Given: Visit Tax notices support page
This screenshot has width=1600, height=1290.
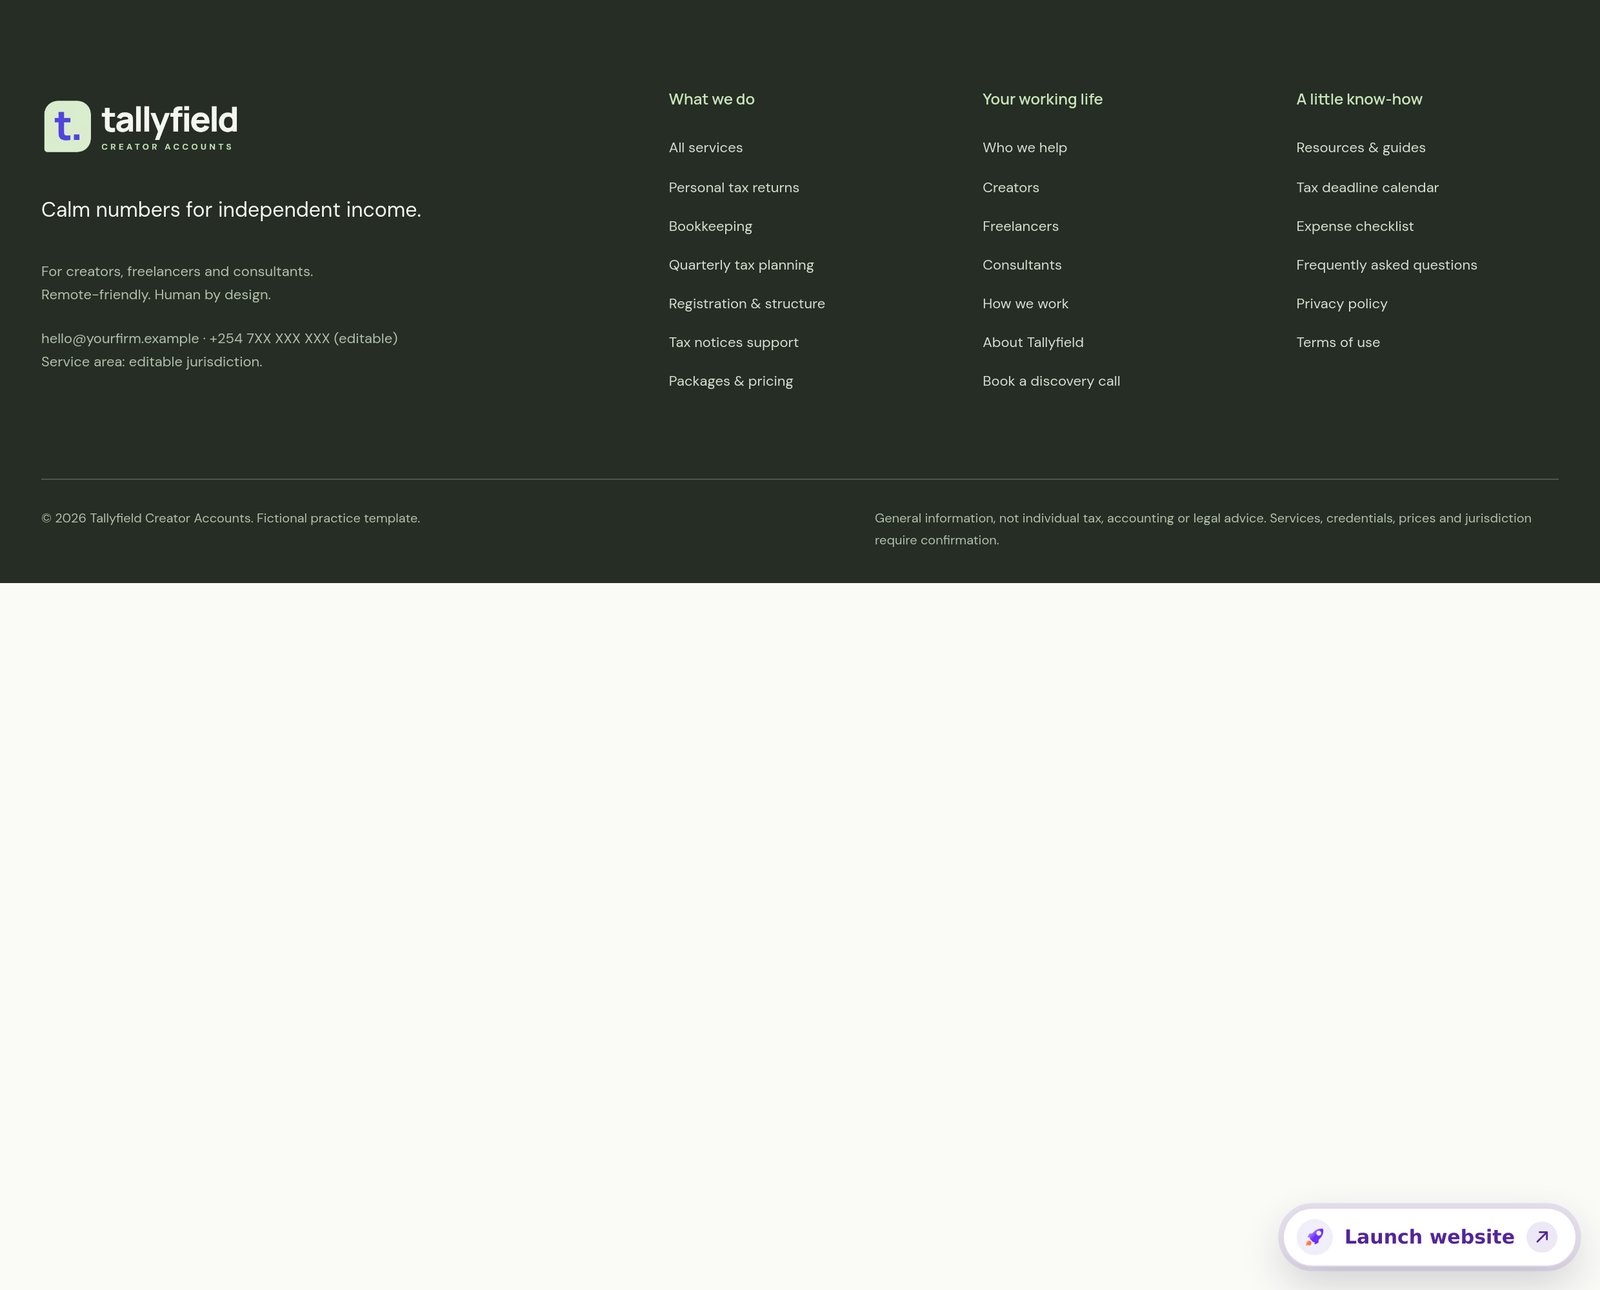Looking at the screenshot, I should pos(734,343).
